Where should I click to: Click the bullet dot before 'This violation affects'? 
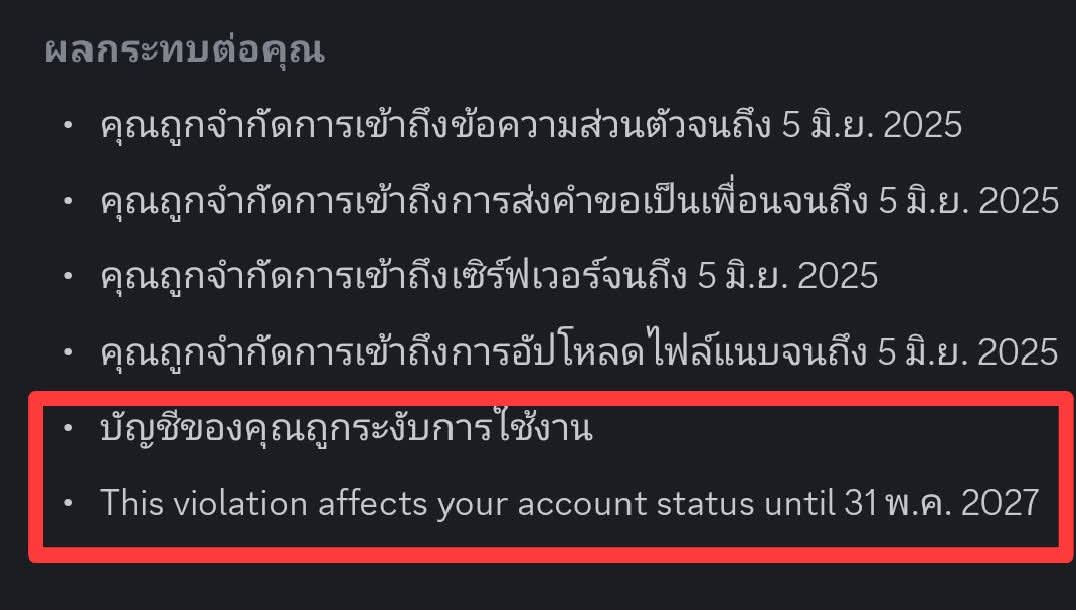click(x=67, y=503)
